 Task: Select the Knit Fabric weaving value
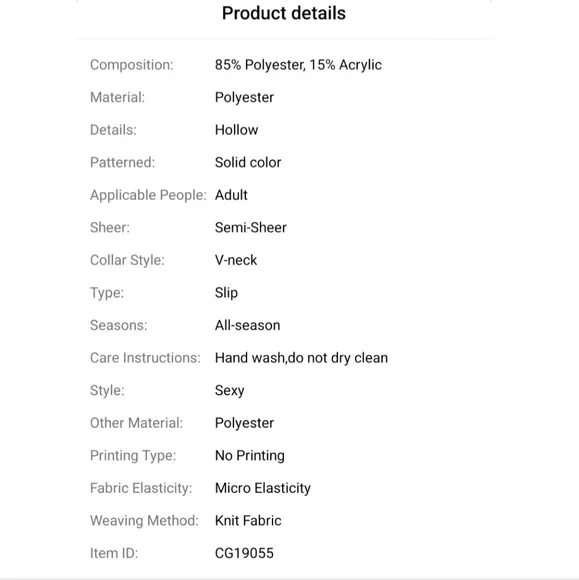click(248, 520)
